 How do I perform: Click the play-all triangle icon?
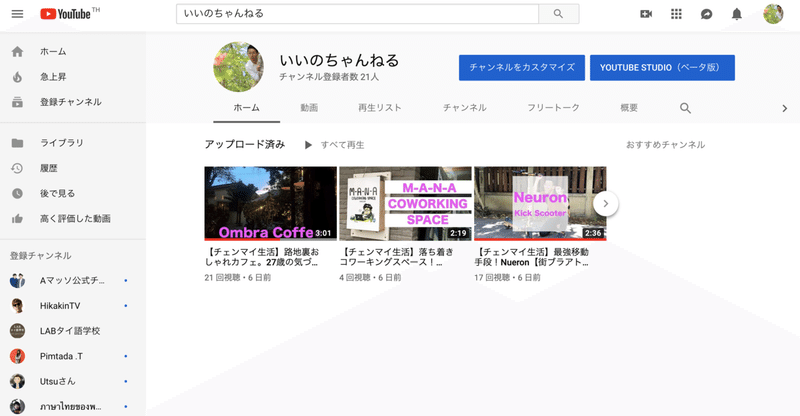tap(308, 145)
